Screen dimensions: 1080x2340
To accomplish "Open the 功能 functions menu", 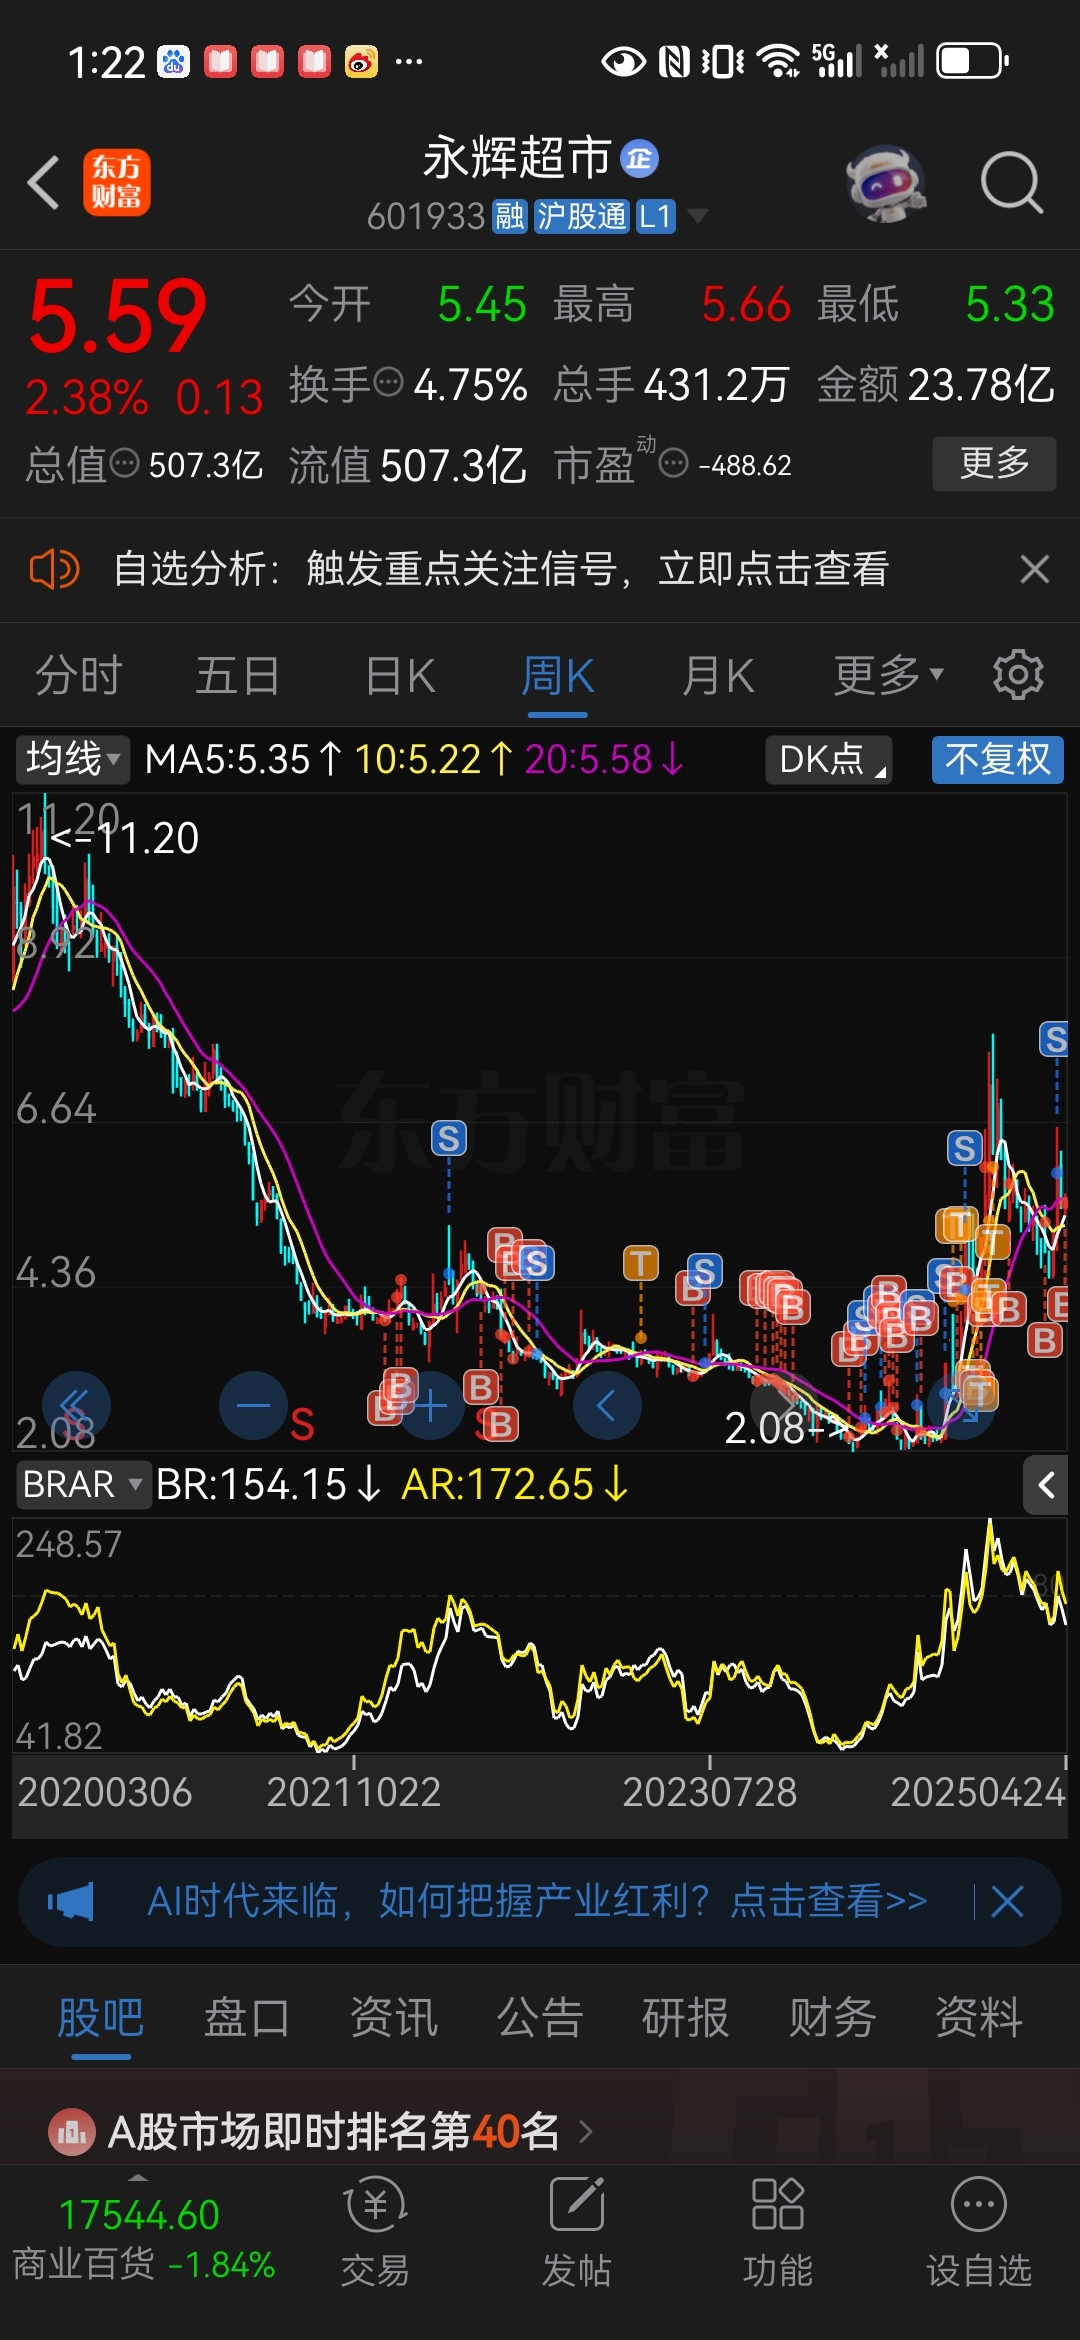I will tap(778, 2232).
